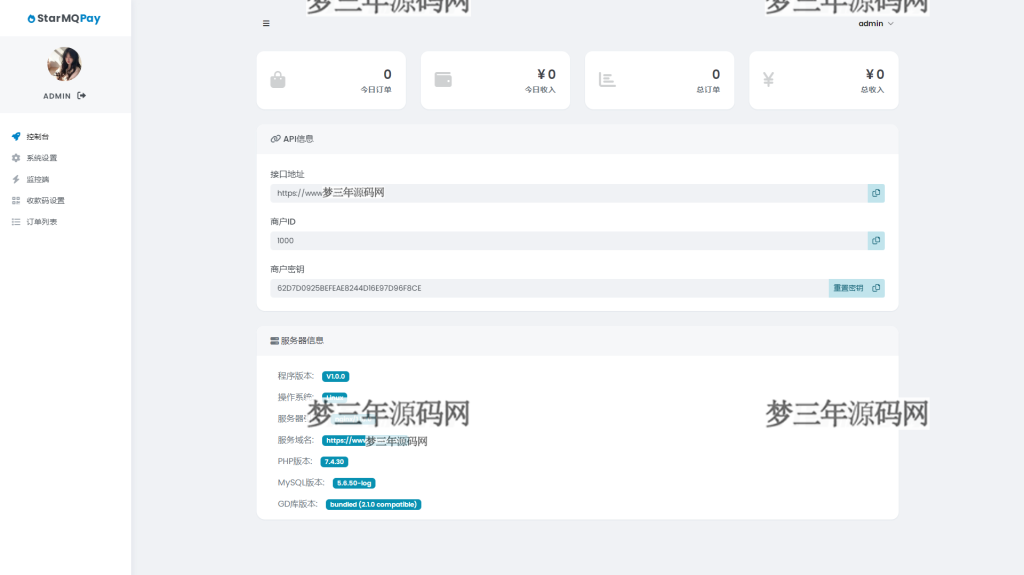Click the chart icon on 总订单 card

(x=607, y=80)
